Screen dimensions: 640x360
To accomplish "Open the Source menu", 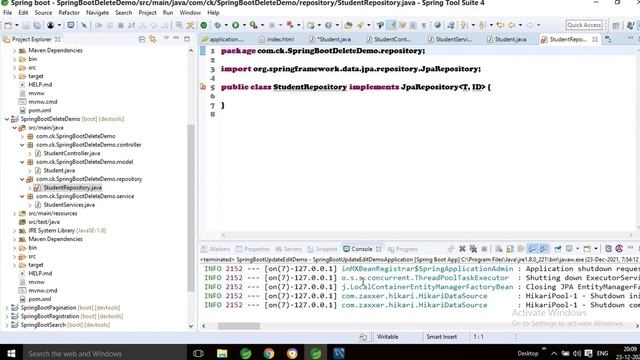I will click(x=43, y=13).
